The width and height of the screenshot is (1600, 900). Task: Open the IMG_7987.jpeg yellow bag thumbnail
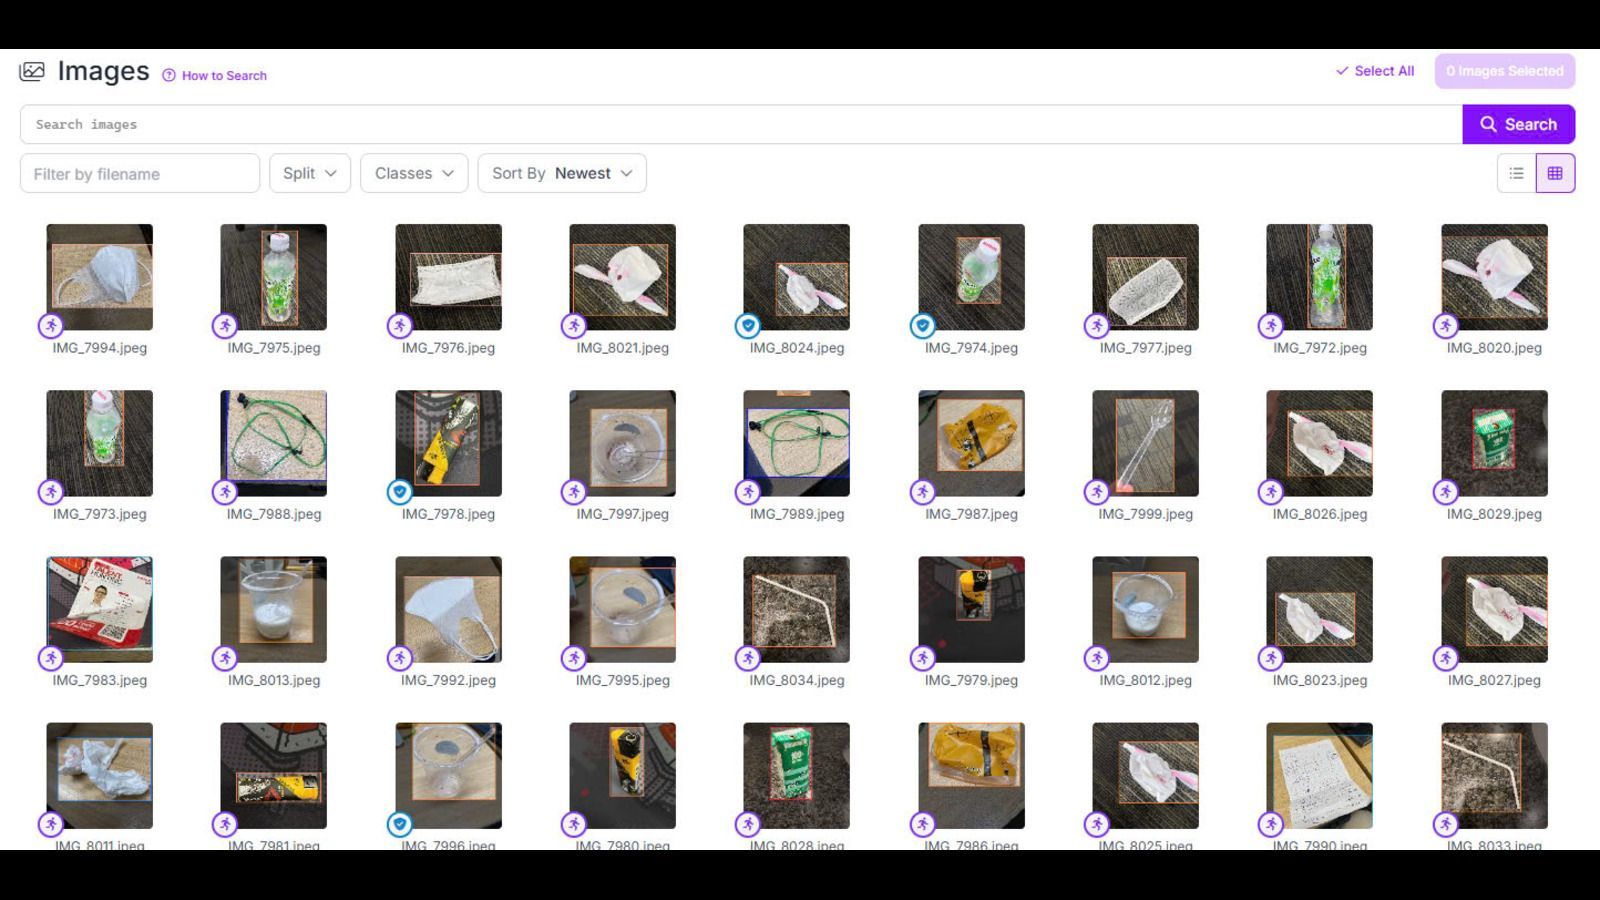(971, 443)
